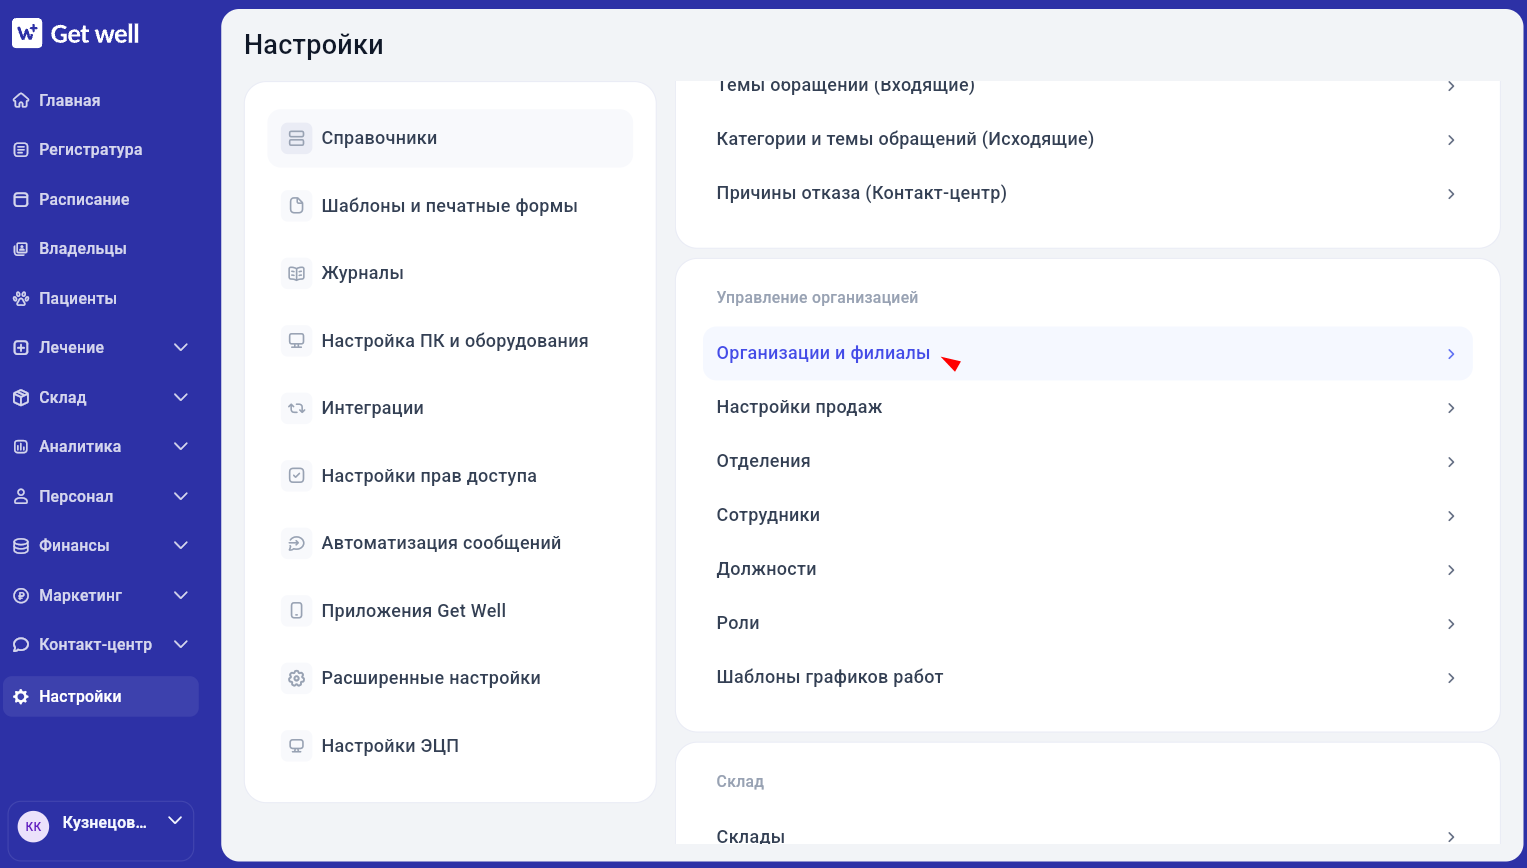This screenshot has width=1527, height=868.
Task: Click the Финансы coins icon
Action: (x=21, y=546)
